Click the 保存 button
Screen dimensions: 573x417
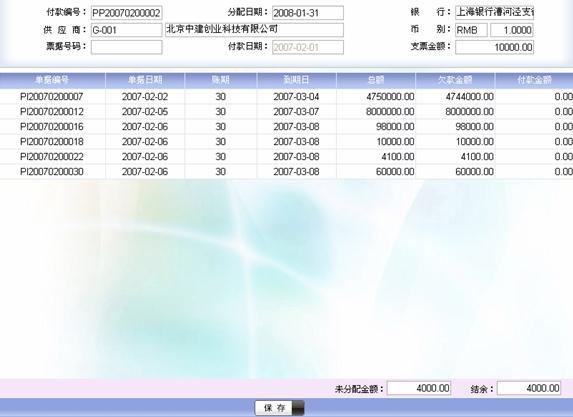(x=280, y=408)
